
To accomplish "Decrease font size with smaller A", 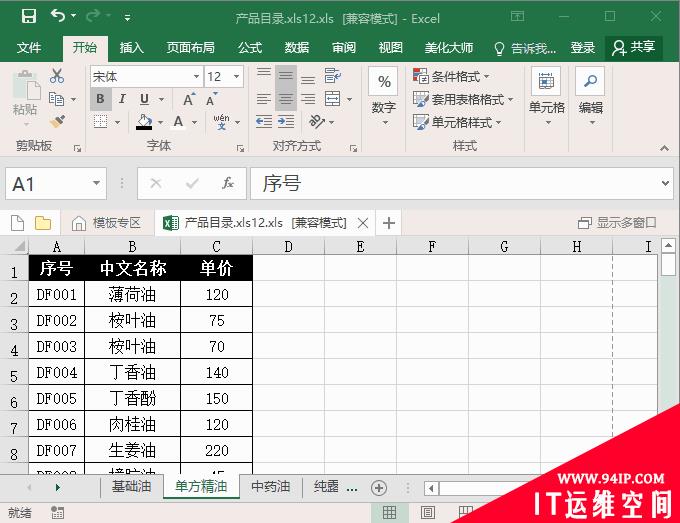I will point(211,99).
